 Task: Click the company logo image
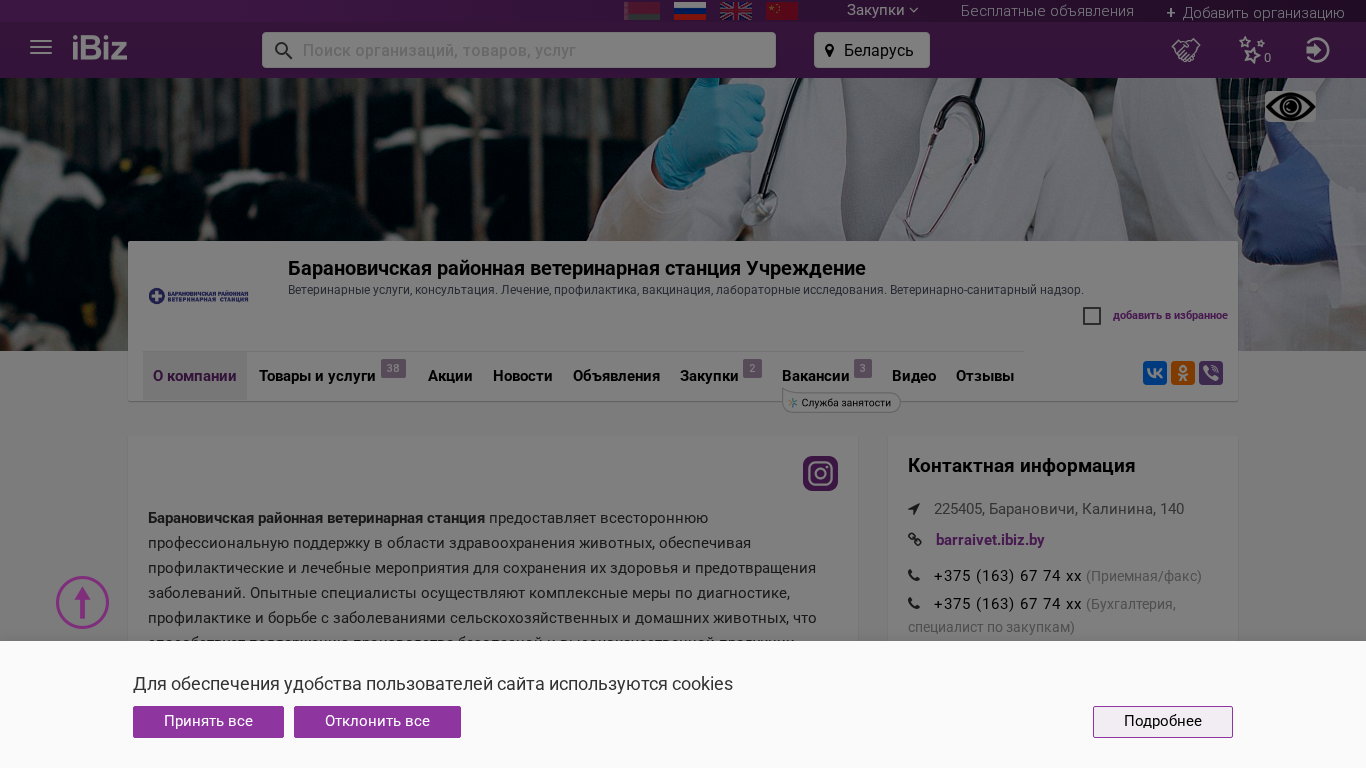198,296
